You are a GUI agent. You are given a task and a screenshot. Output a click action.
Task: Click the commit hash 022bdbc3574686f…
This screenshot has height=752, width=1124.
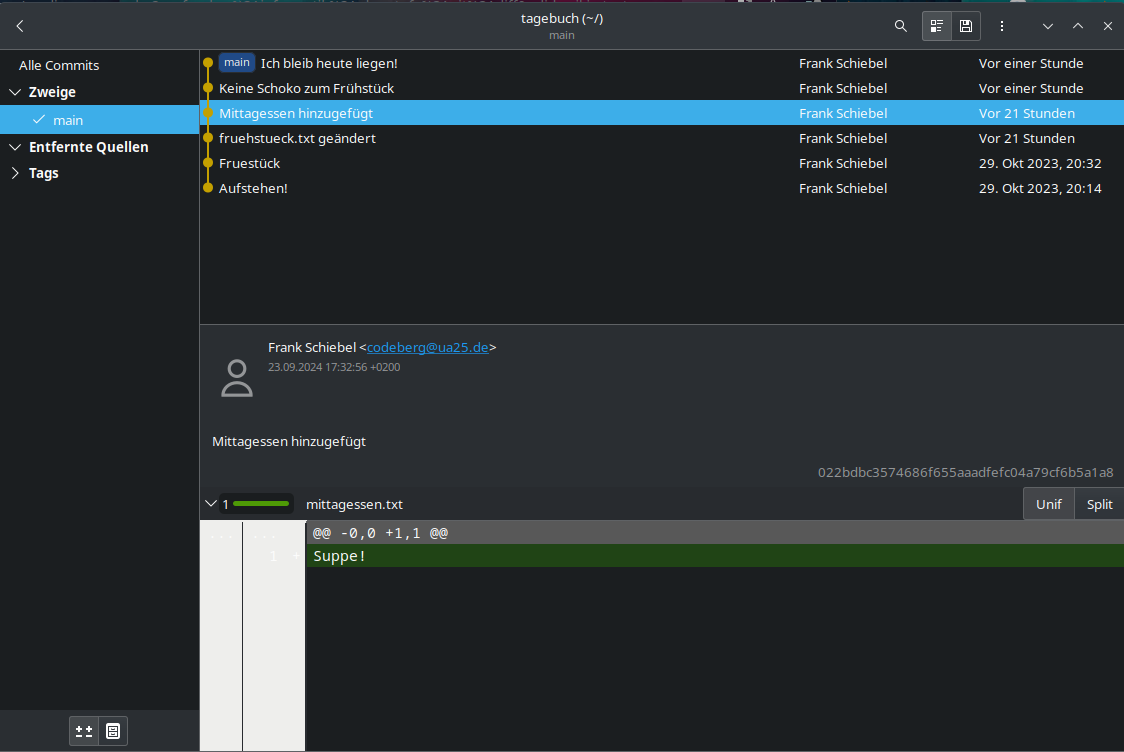pyautogui.click(x=965, y=472)
